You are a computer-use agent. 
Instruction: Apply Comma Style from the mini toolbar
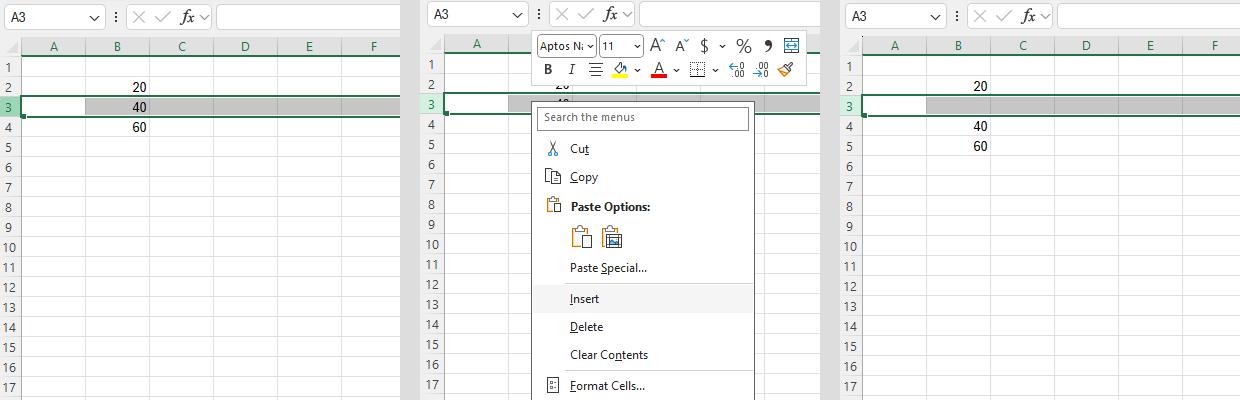[768, 46]
